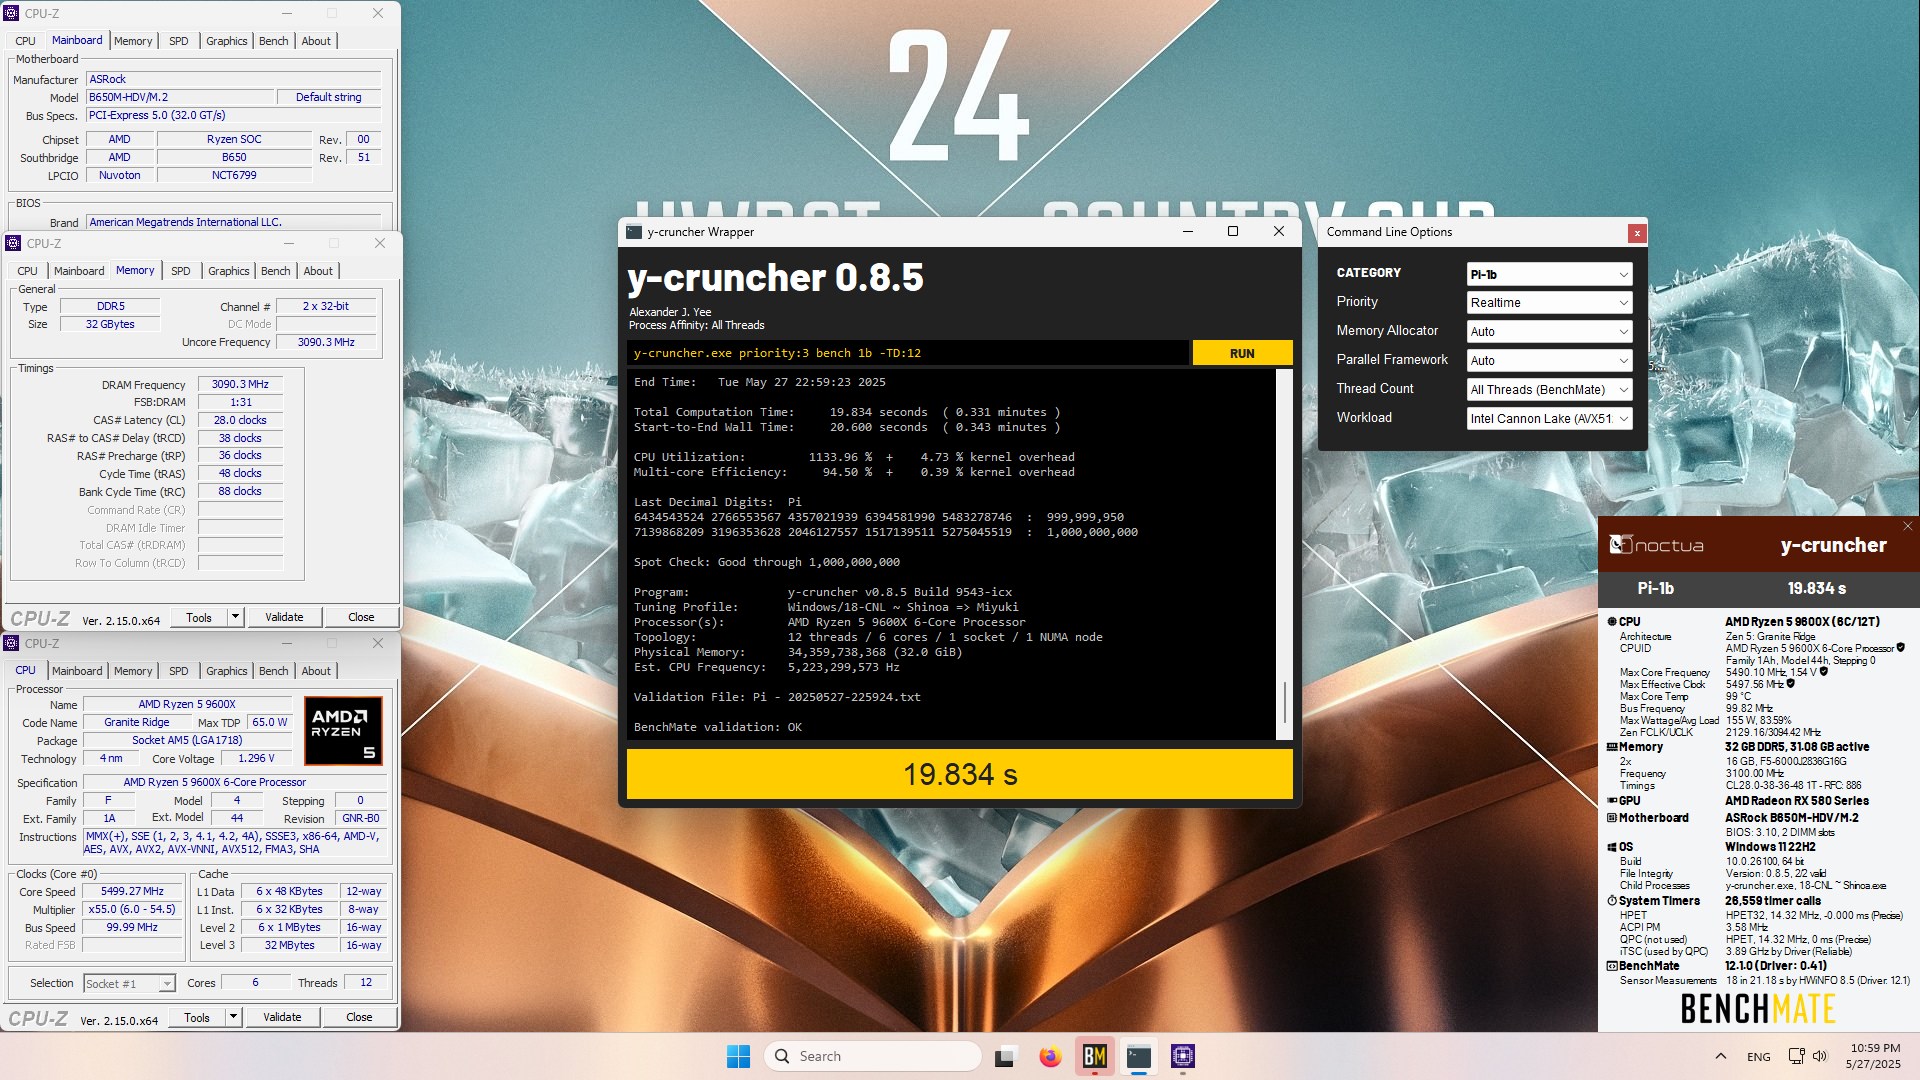Click Validate in the CPU-Z CPU window
The image size is (1920, 1080).
(282, 1017)
